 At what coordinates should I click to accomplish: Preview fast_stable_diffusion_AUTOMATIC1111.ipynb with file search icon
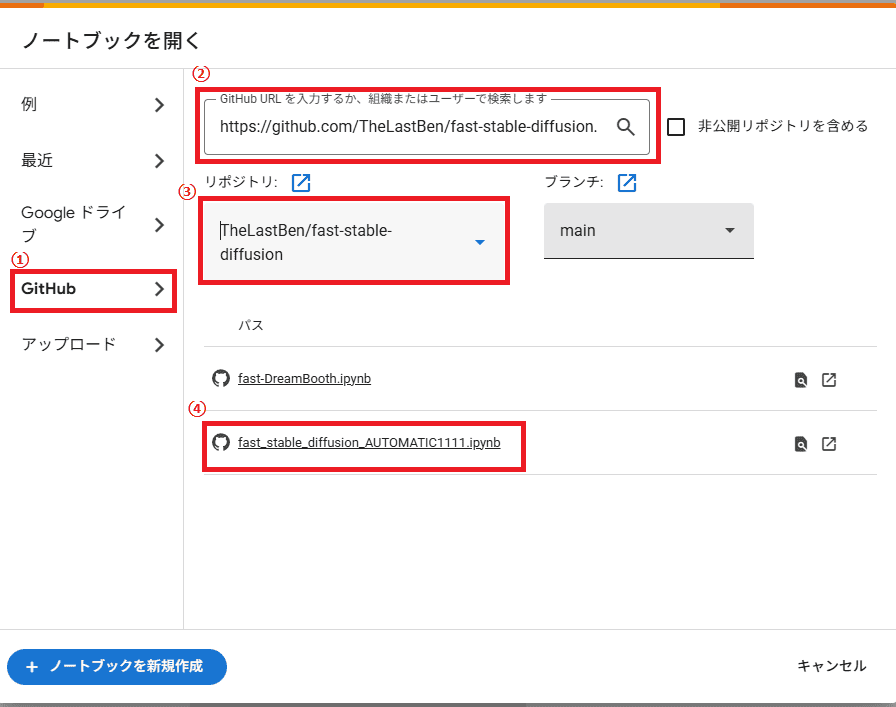click(x=801, y=444)
